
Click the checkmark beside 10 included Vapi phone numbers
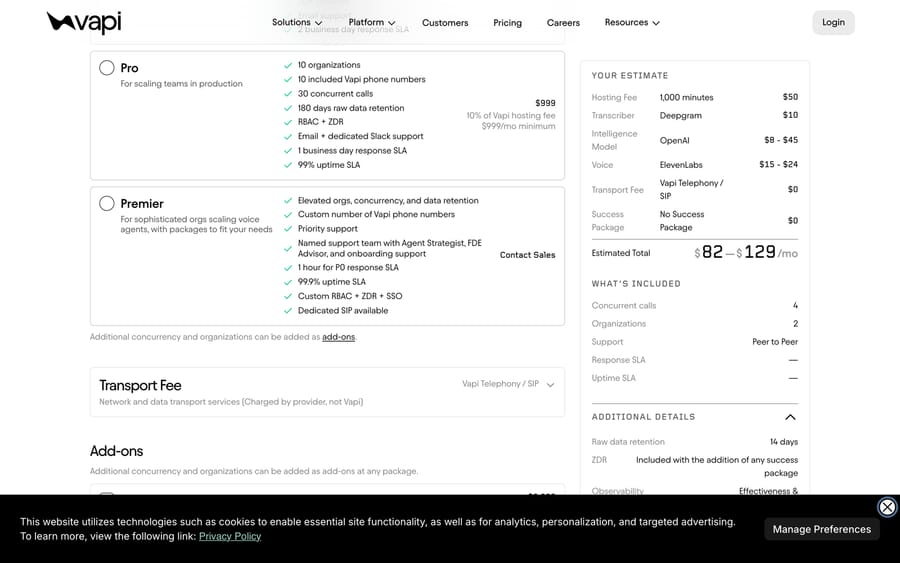[x=288, y=80]
